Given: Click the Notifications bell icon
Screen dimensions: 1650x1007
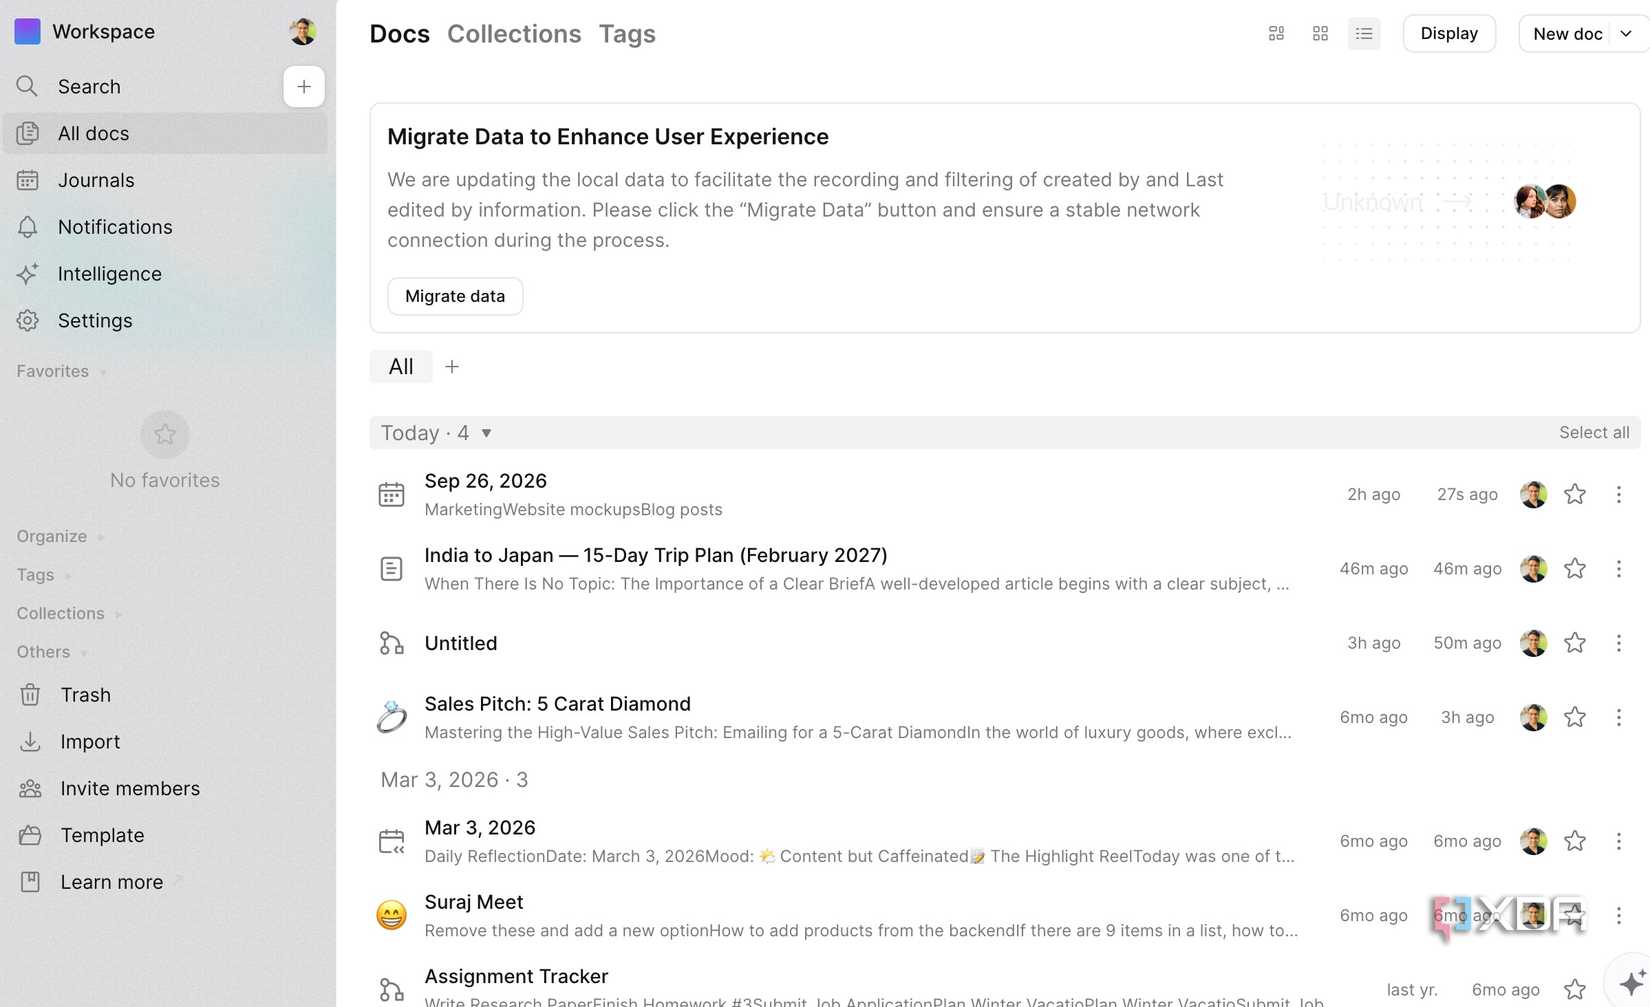Looking at the screenshot, I should pyautogui.click(x=28, y=227).
